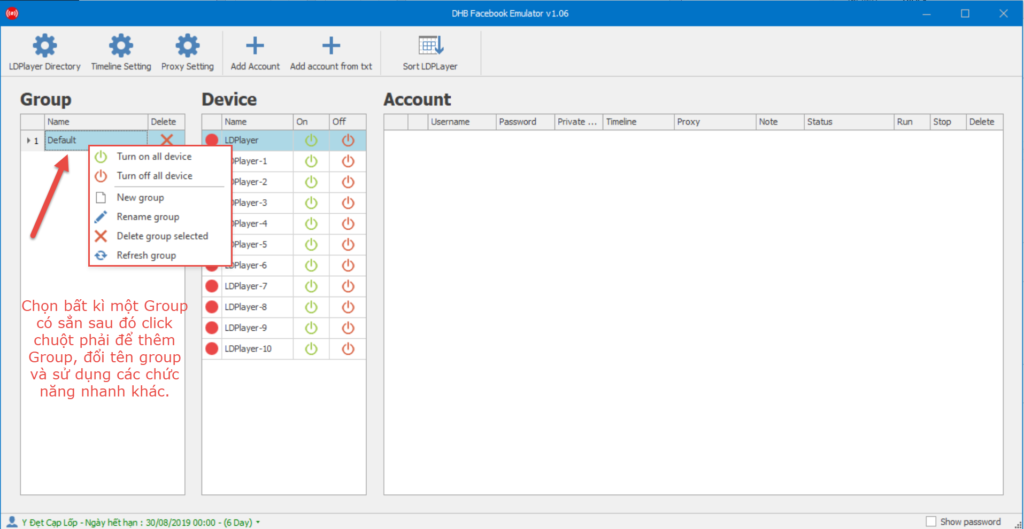Select the LDPlayer-9 device row
The height and width of the screenshot is (529, 1024).
click(284, 328)
